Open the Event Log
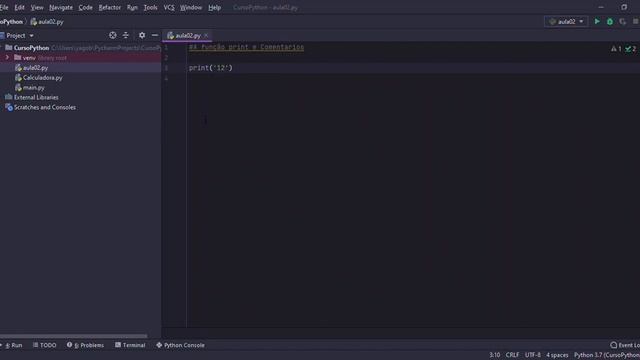This screenshot has width=640, height=360. (x=625, y=345)
